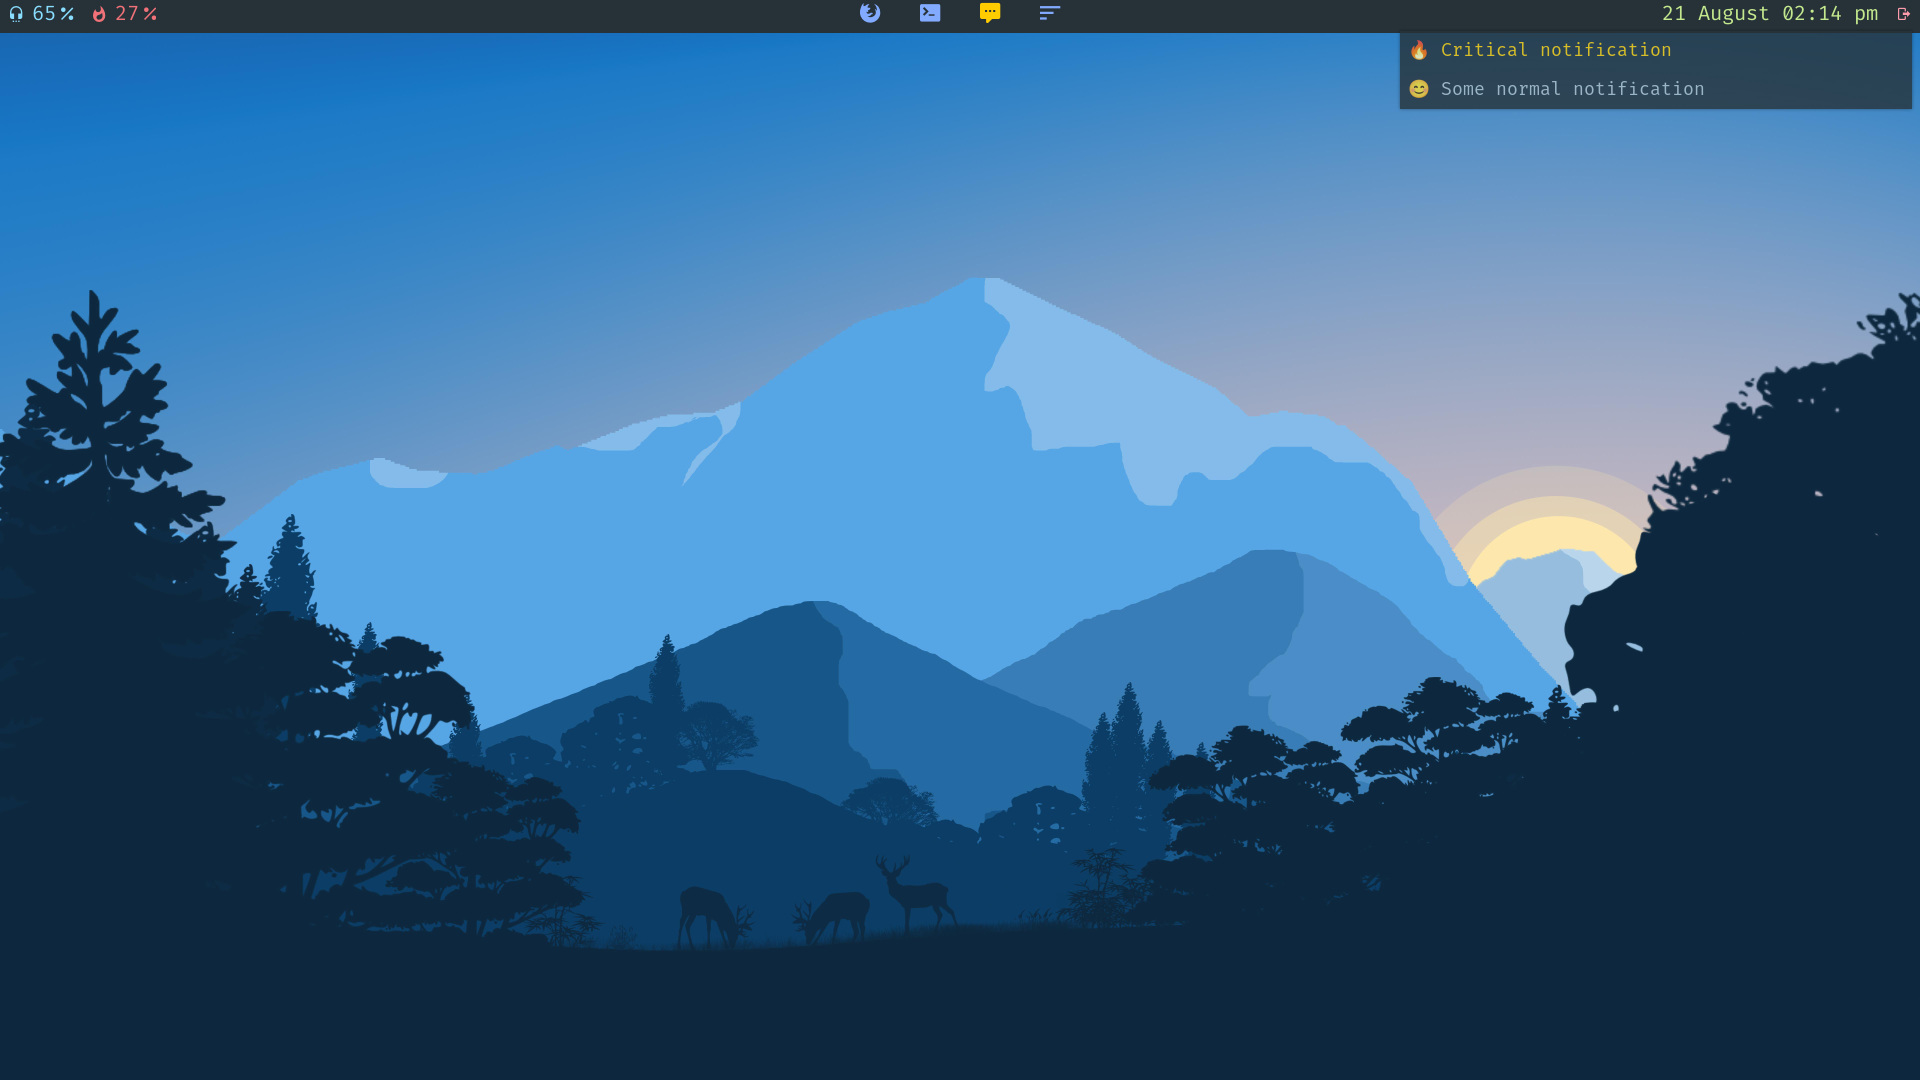Click the 27% red percentage readout

pos(135,14)
